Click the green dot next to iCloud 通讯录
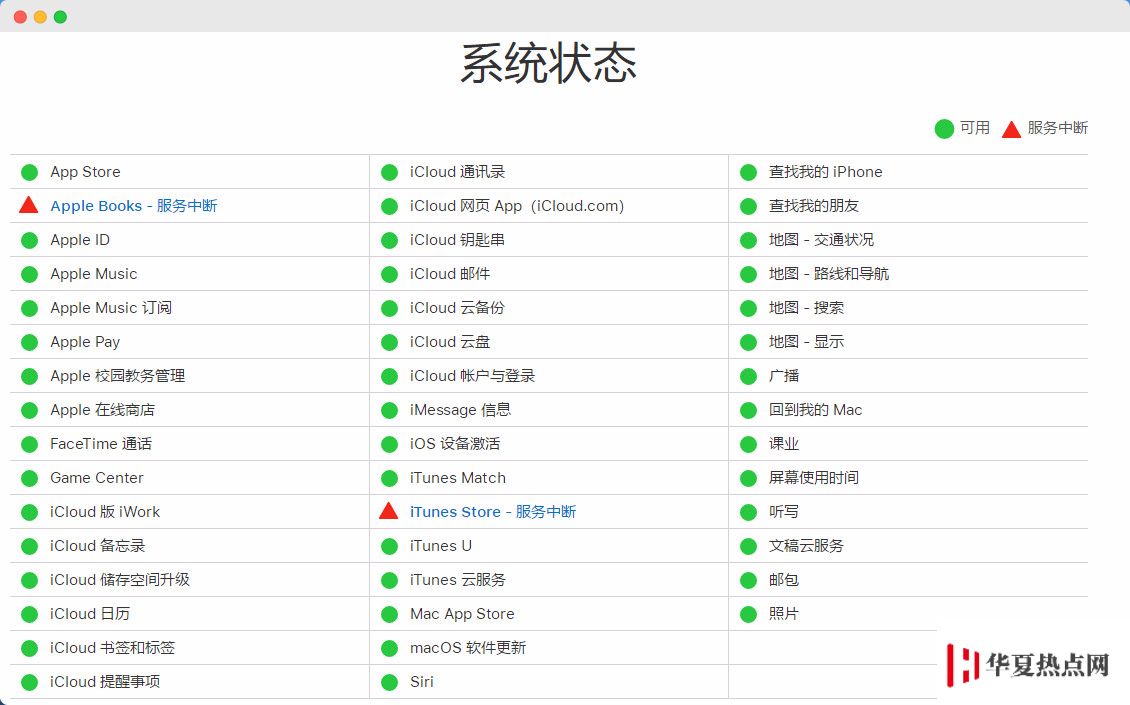 tap(389, 172)
